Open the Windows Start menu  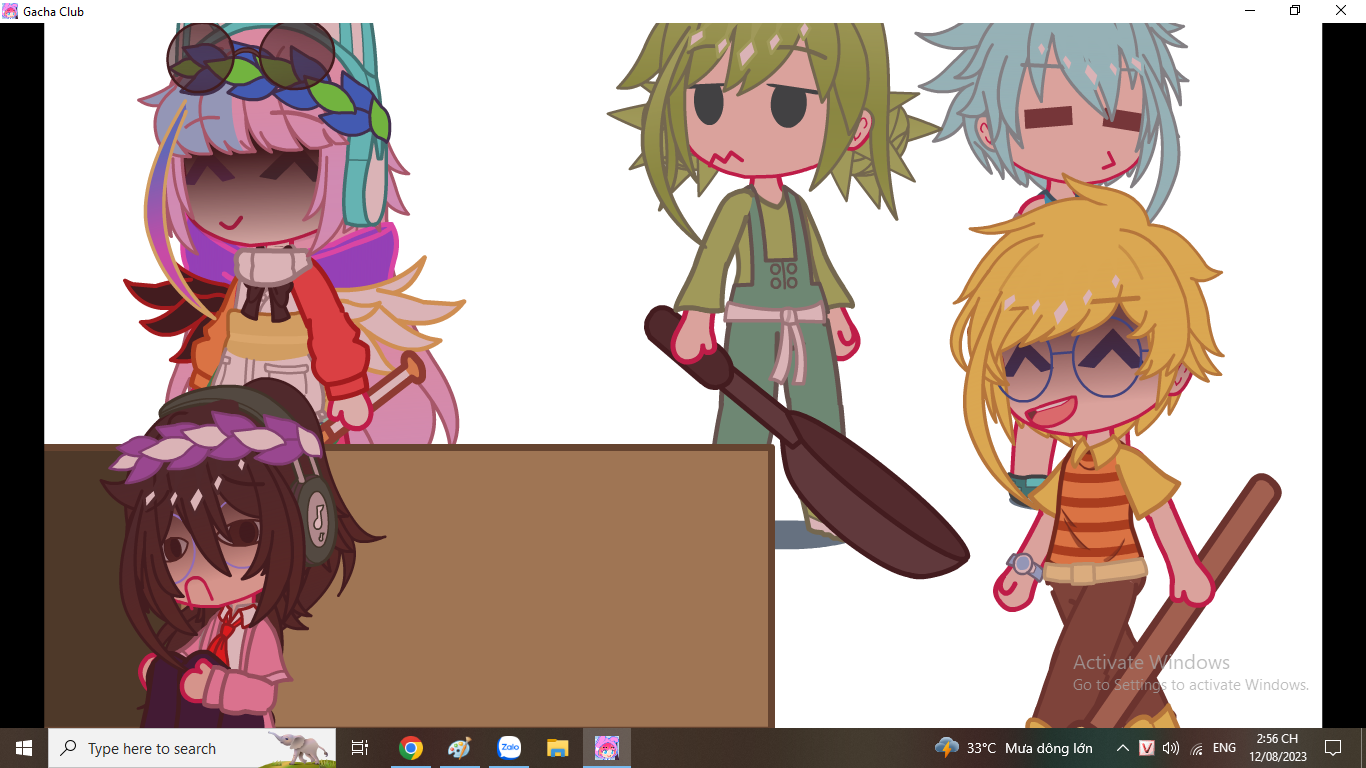pyautogui.click(x=23, y=748)
